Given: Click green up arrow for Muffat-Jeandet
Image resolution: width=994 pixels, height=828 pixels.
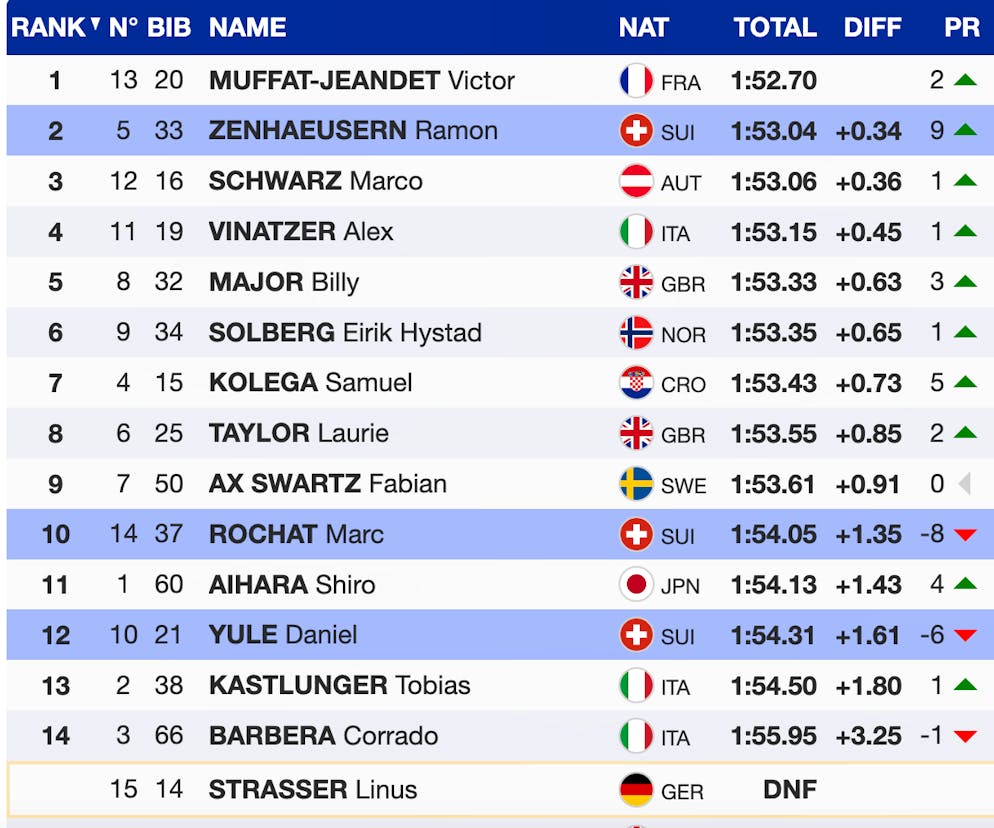Looking at the screenshot, I should (964, 80).
